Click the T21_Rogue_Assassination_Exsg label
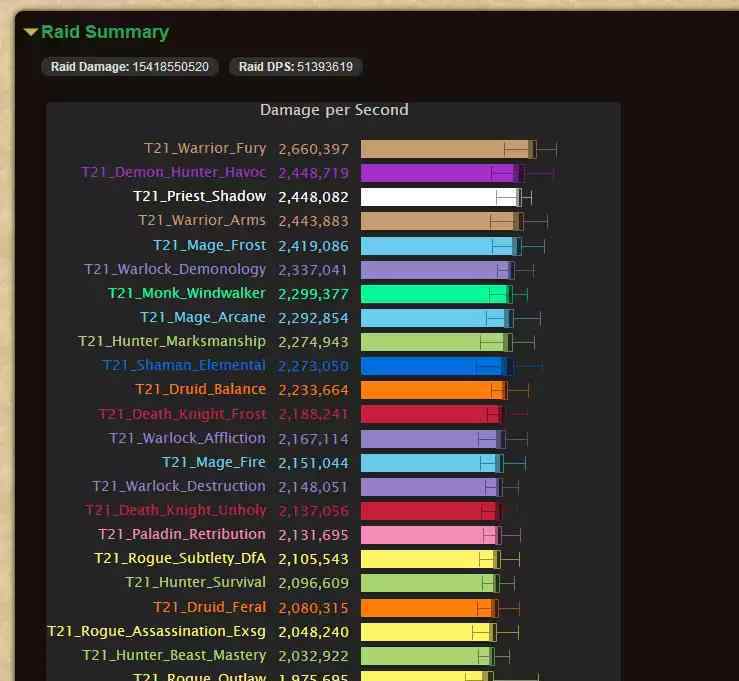 tap(157, 632)
